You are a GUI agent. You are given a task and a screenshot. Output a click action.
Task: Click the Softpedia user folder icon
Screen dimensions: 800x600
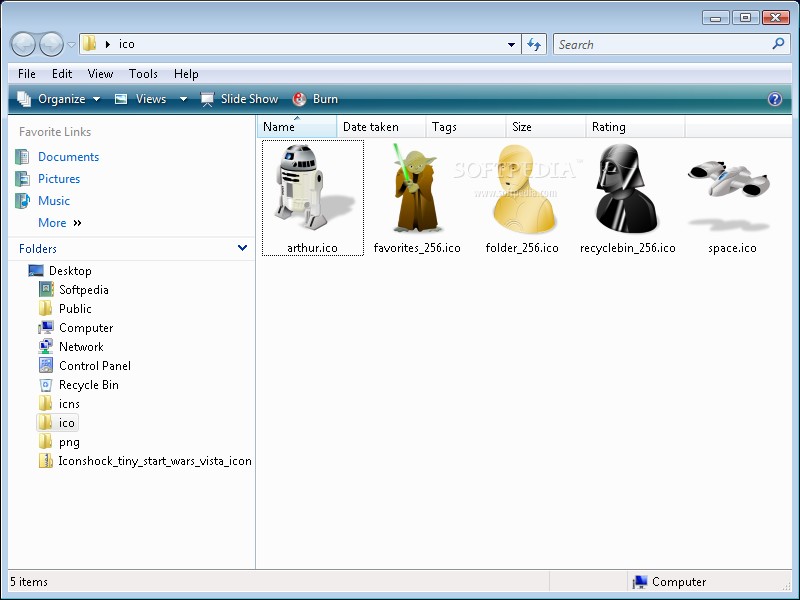point(45,289)
